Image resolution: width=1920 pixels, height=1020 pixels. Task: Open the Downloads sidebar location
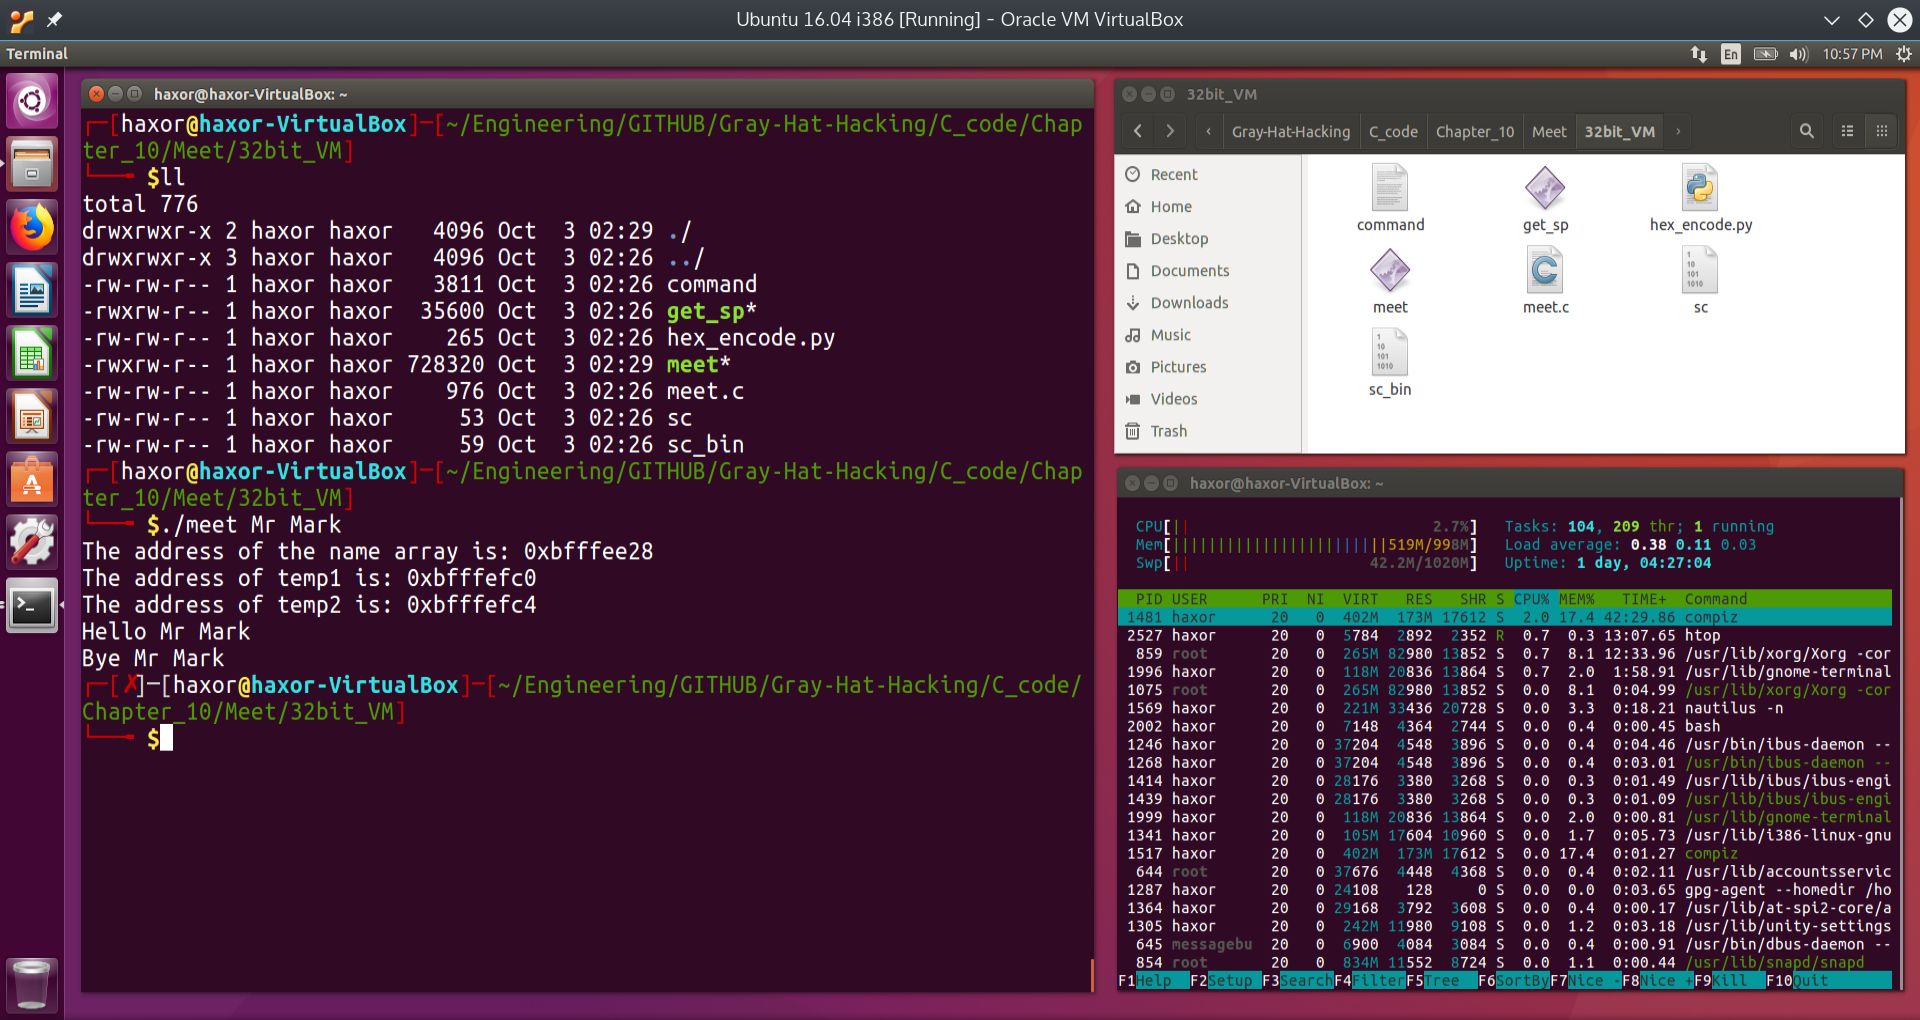1188,303
